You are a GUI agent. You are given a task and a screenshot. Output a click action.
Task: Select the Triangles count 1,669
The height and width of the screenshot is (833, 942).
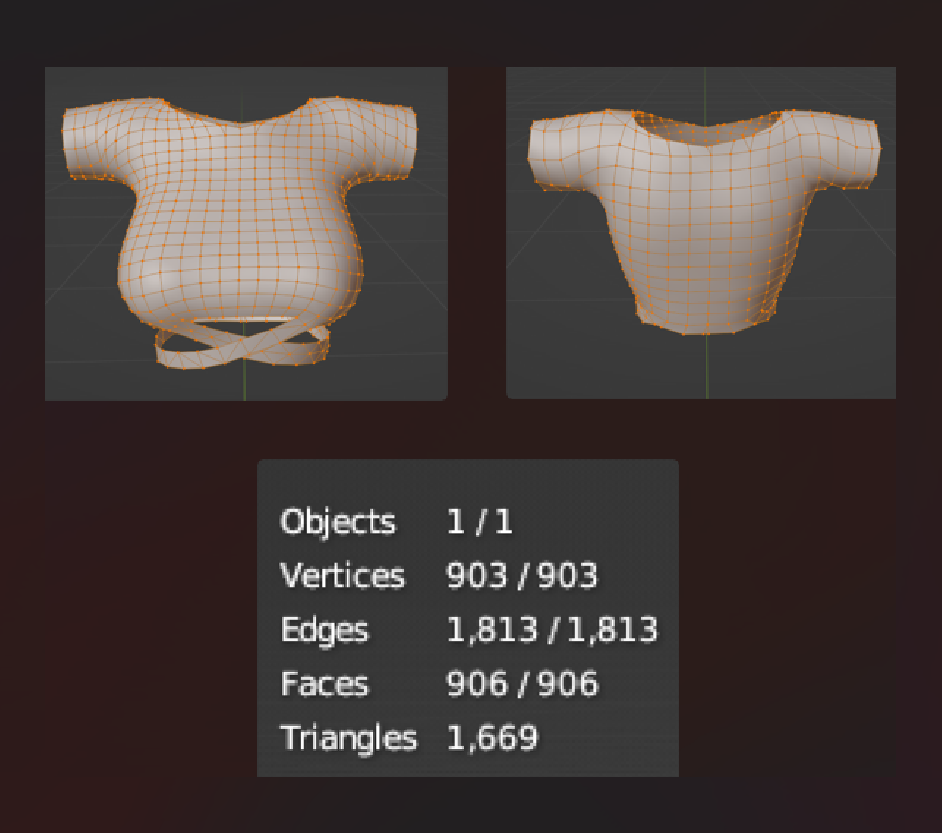click(x=492, y=738)
